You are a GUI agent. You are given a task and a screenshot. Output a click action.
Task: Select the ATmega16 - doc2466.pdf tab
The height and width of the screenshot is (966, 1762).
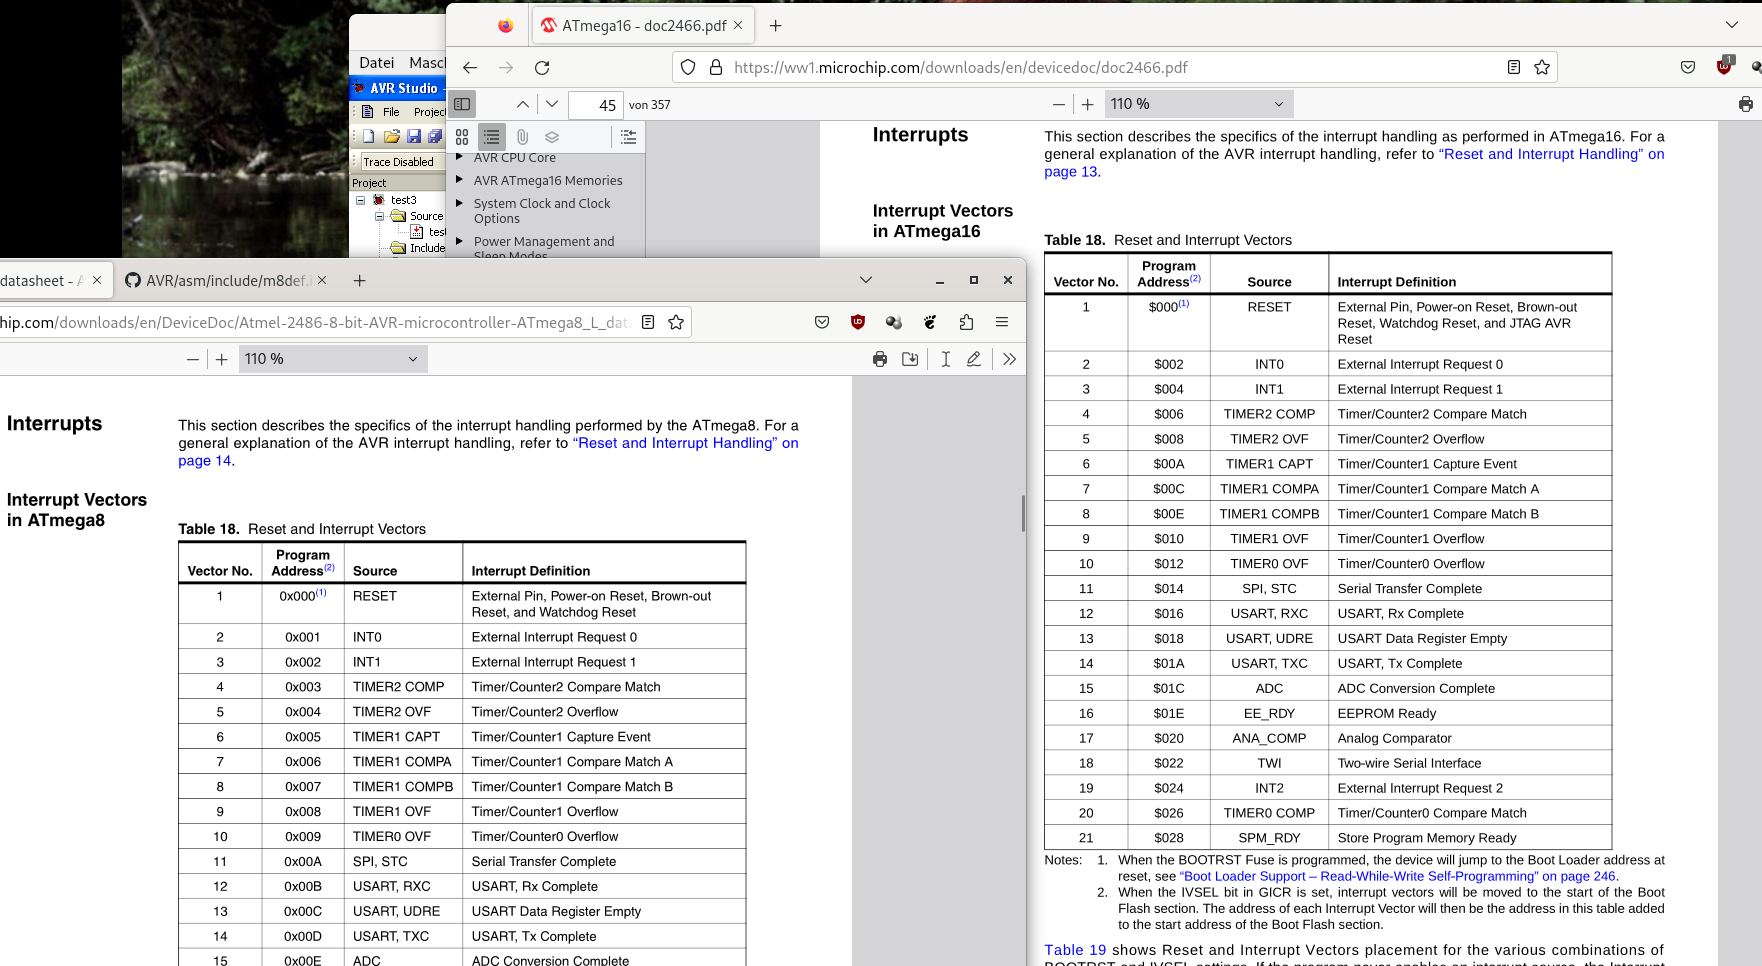coord(643,25)
